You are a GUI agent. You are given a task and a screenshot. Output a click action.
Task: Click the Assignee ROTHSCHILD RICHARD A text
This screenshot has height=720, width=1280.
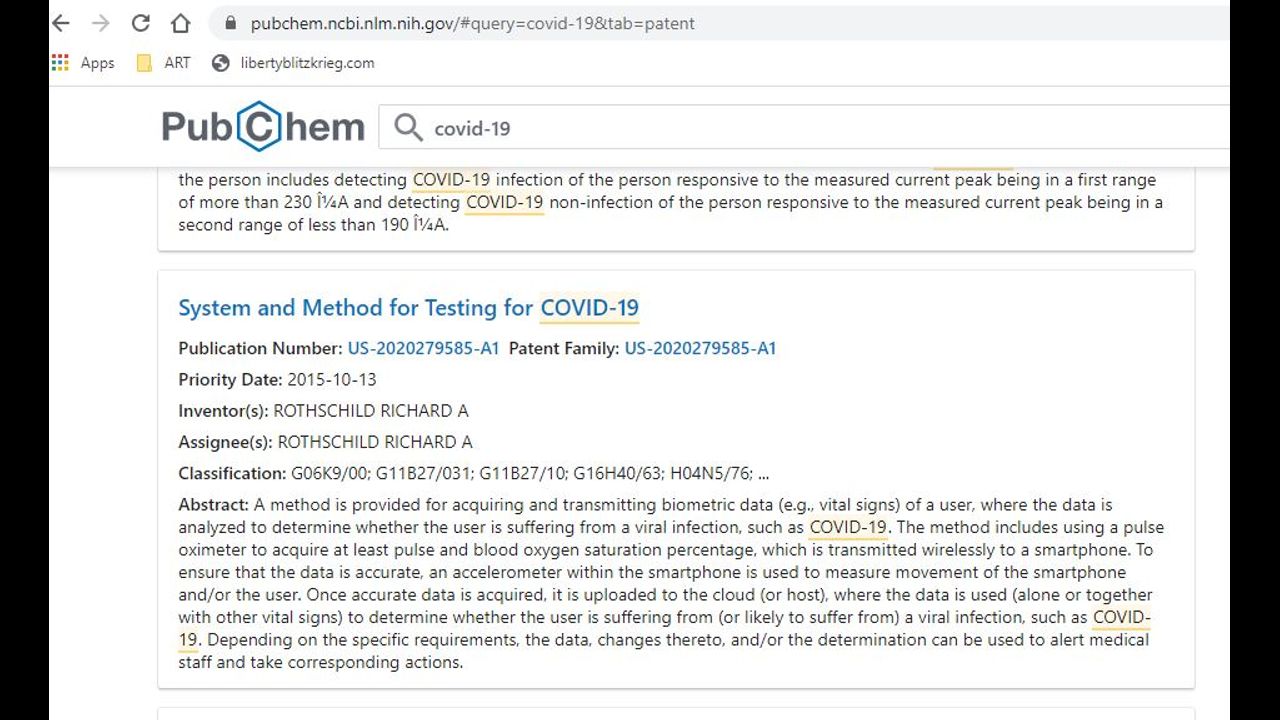[374, 442]
